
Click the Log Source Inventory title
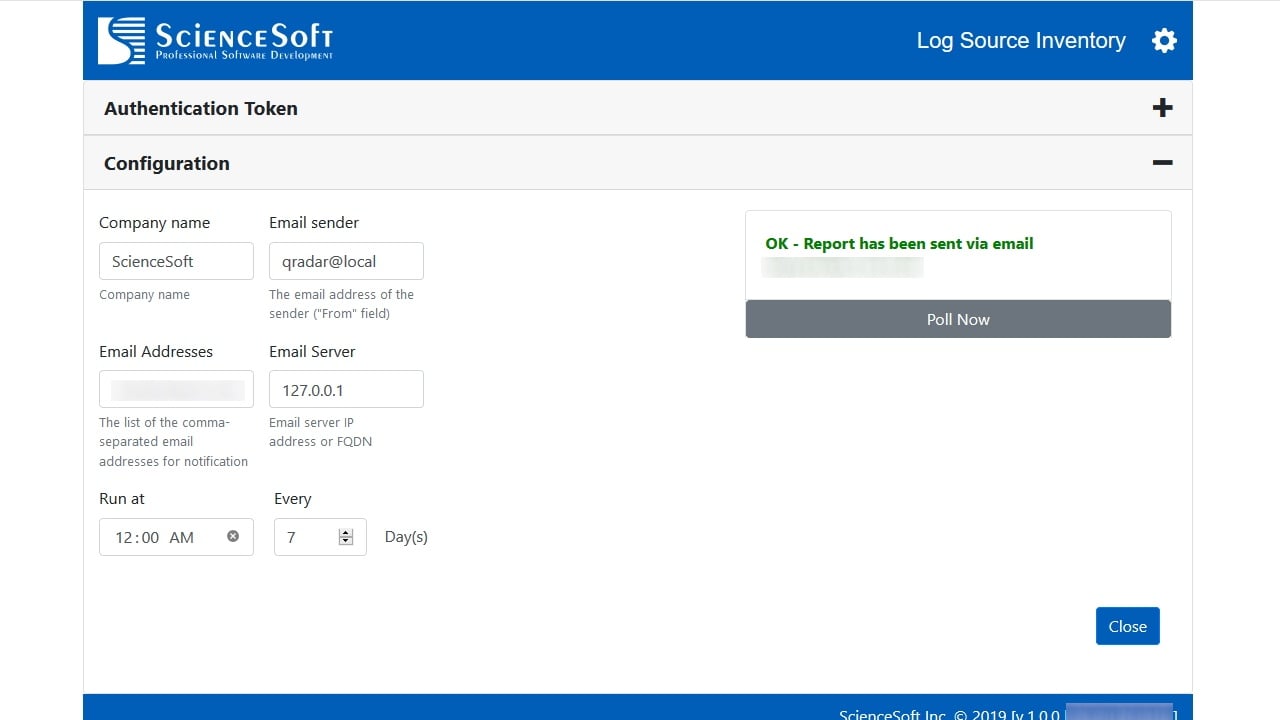pos(1021,41)
